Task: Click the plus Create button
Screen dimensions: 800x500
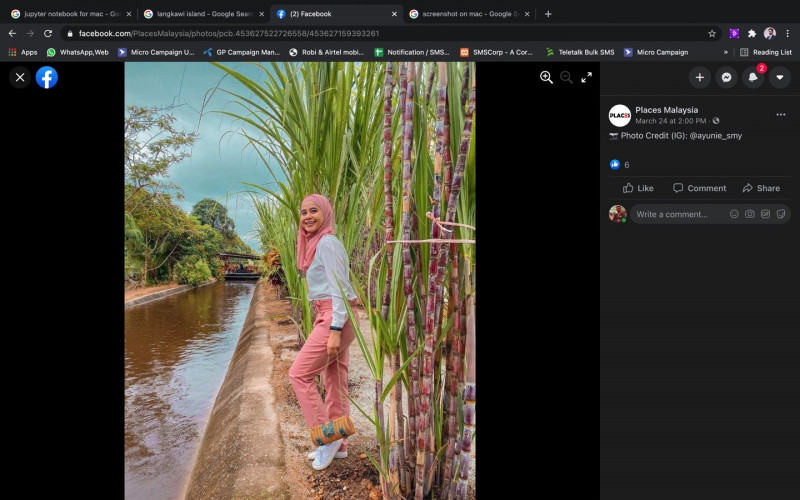Action: click(699, 77)
